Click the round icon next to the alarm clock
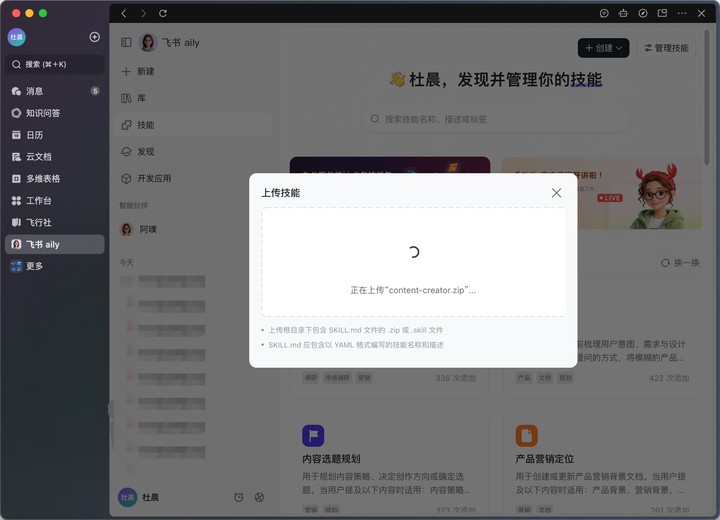This screenshot has width=720, height=520. tap(259, 497)
